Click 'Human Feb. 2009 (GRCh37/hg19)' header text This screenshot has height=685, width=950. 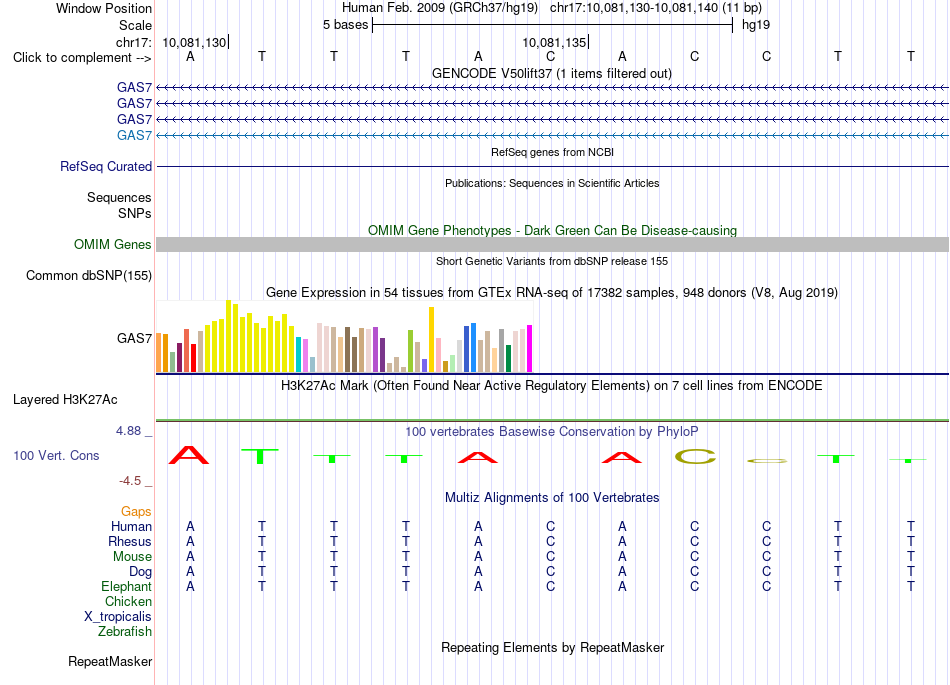tap(440, 8)
